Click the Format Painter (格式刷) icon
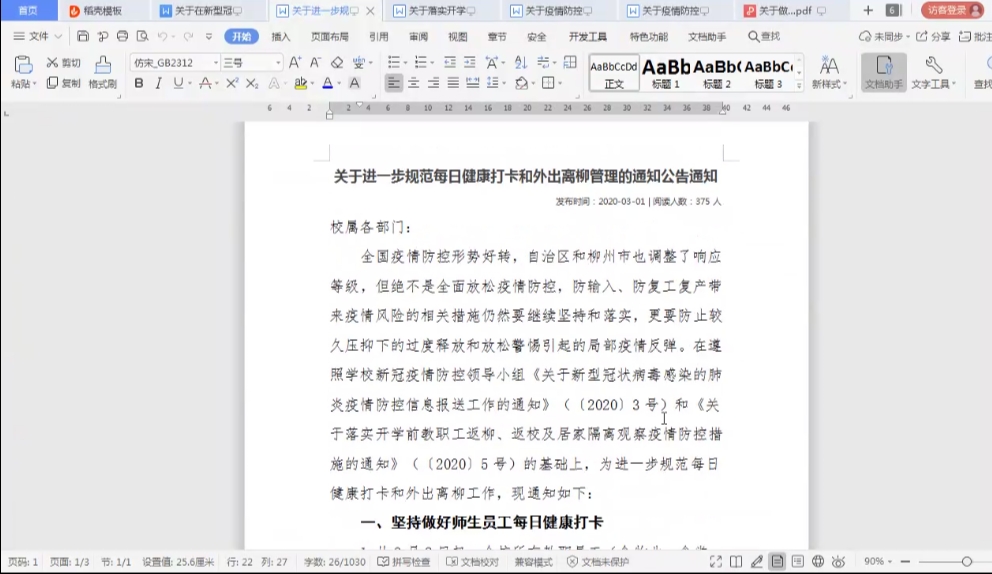This screenshot has width=992, height=574. [102, 66]
